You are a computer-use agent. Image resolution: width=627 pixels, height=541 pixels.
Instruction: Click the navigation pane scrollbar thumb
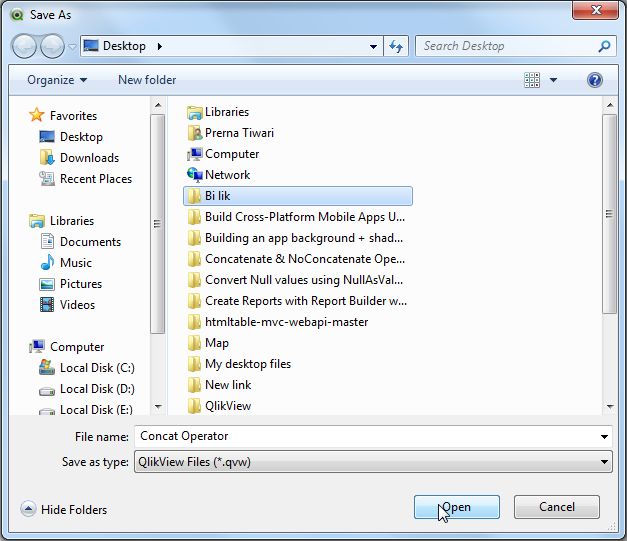point(158,224)
